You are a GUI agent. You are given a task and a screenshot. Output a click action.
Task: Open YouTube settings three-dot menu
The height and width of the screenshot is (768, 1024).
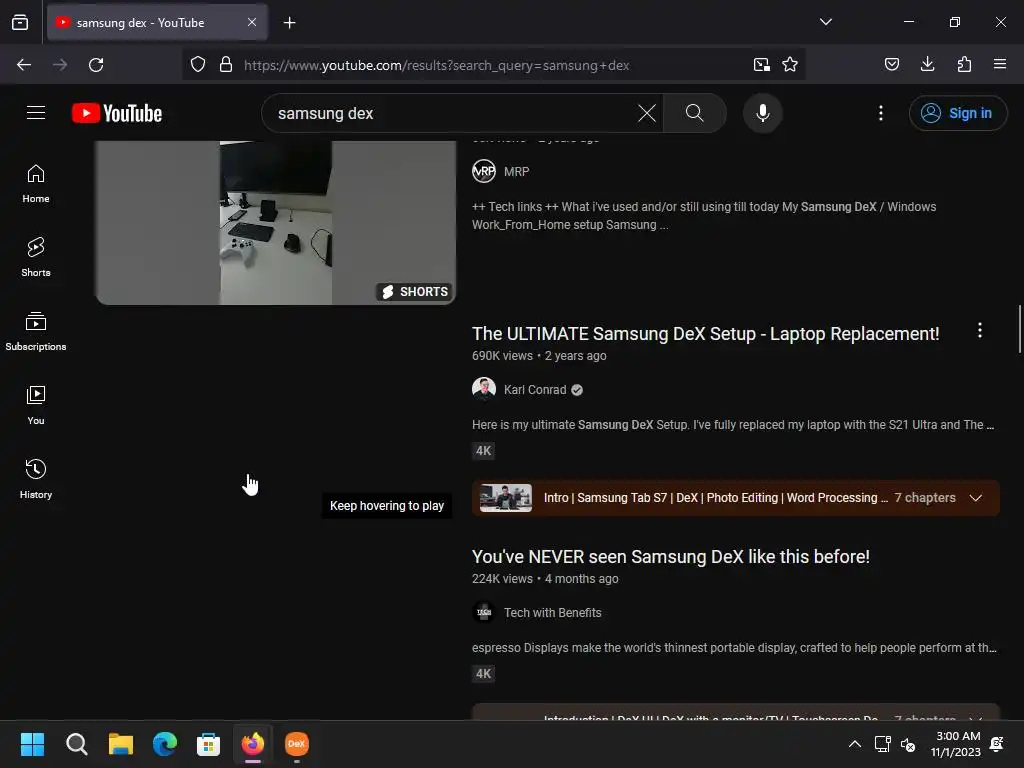(880, 113)
